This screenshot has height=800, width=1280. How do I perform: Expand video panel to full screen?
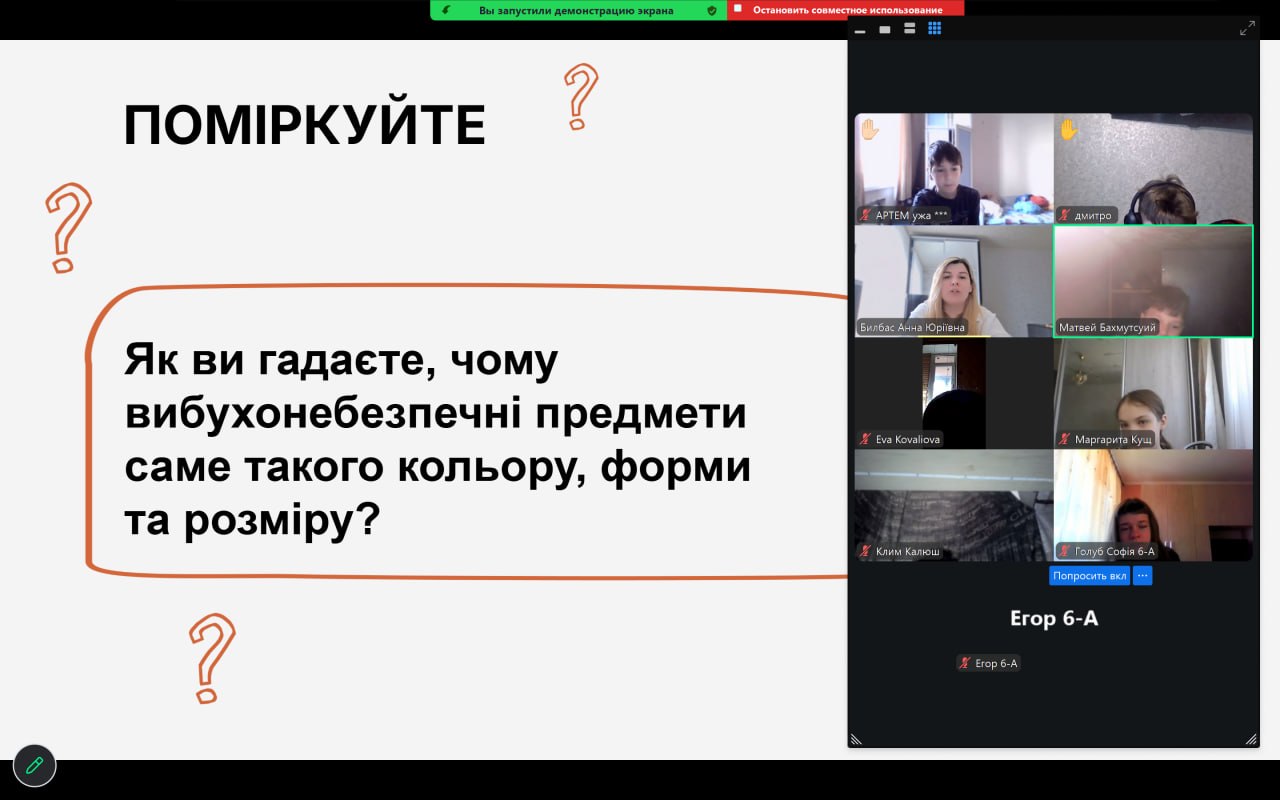(1247, 29)
